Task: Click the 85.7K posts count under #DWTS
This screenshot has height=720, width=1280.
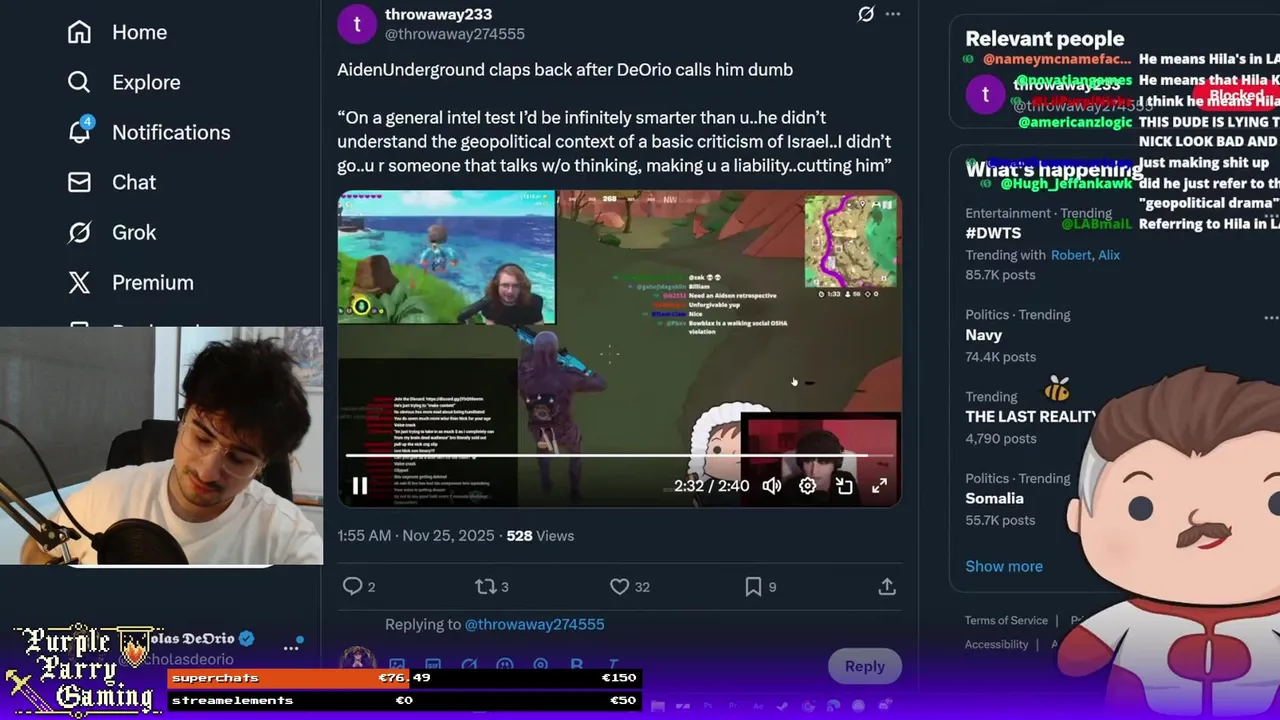Action: tap(1000, 275)
